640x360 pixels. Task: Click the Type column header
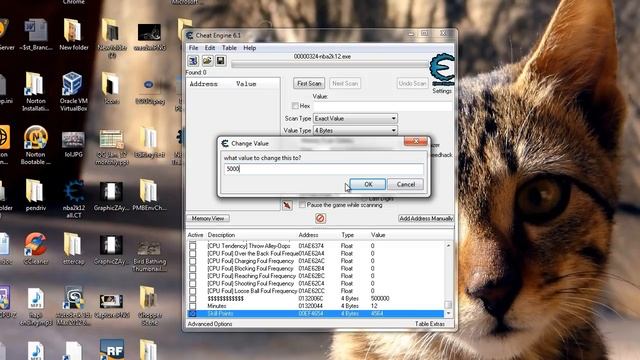[x=347, y=235]
